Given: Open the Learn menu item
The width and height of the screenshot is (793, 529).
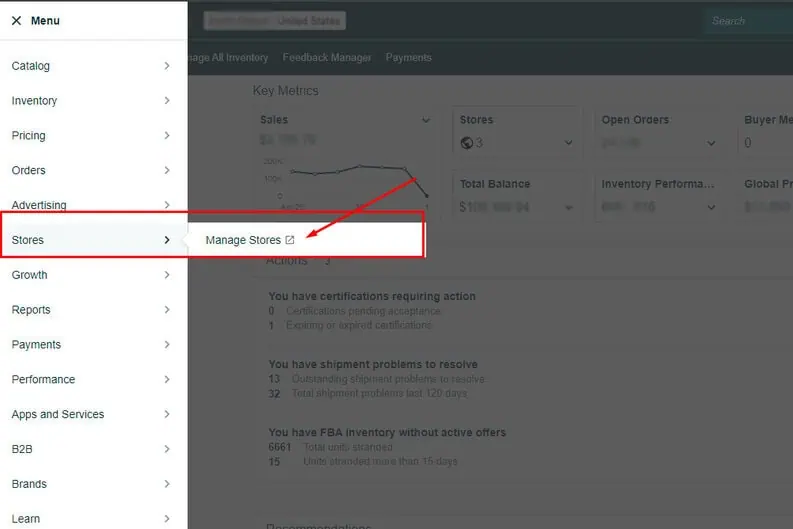Looking at the screenshot, I should [94, 518].
